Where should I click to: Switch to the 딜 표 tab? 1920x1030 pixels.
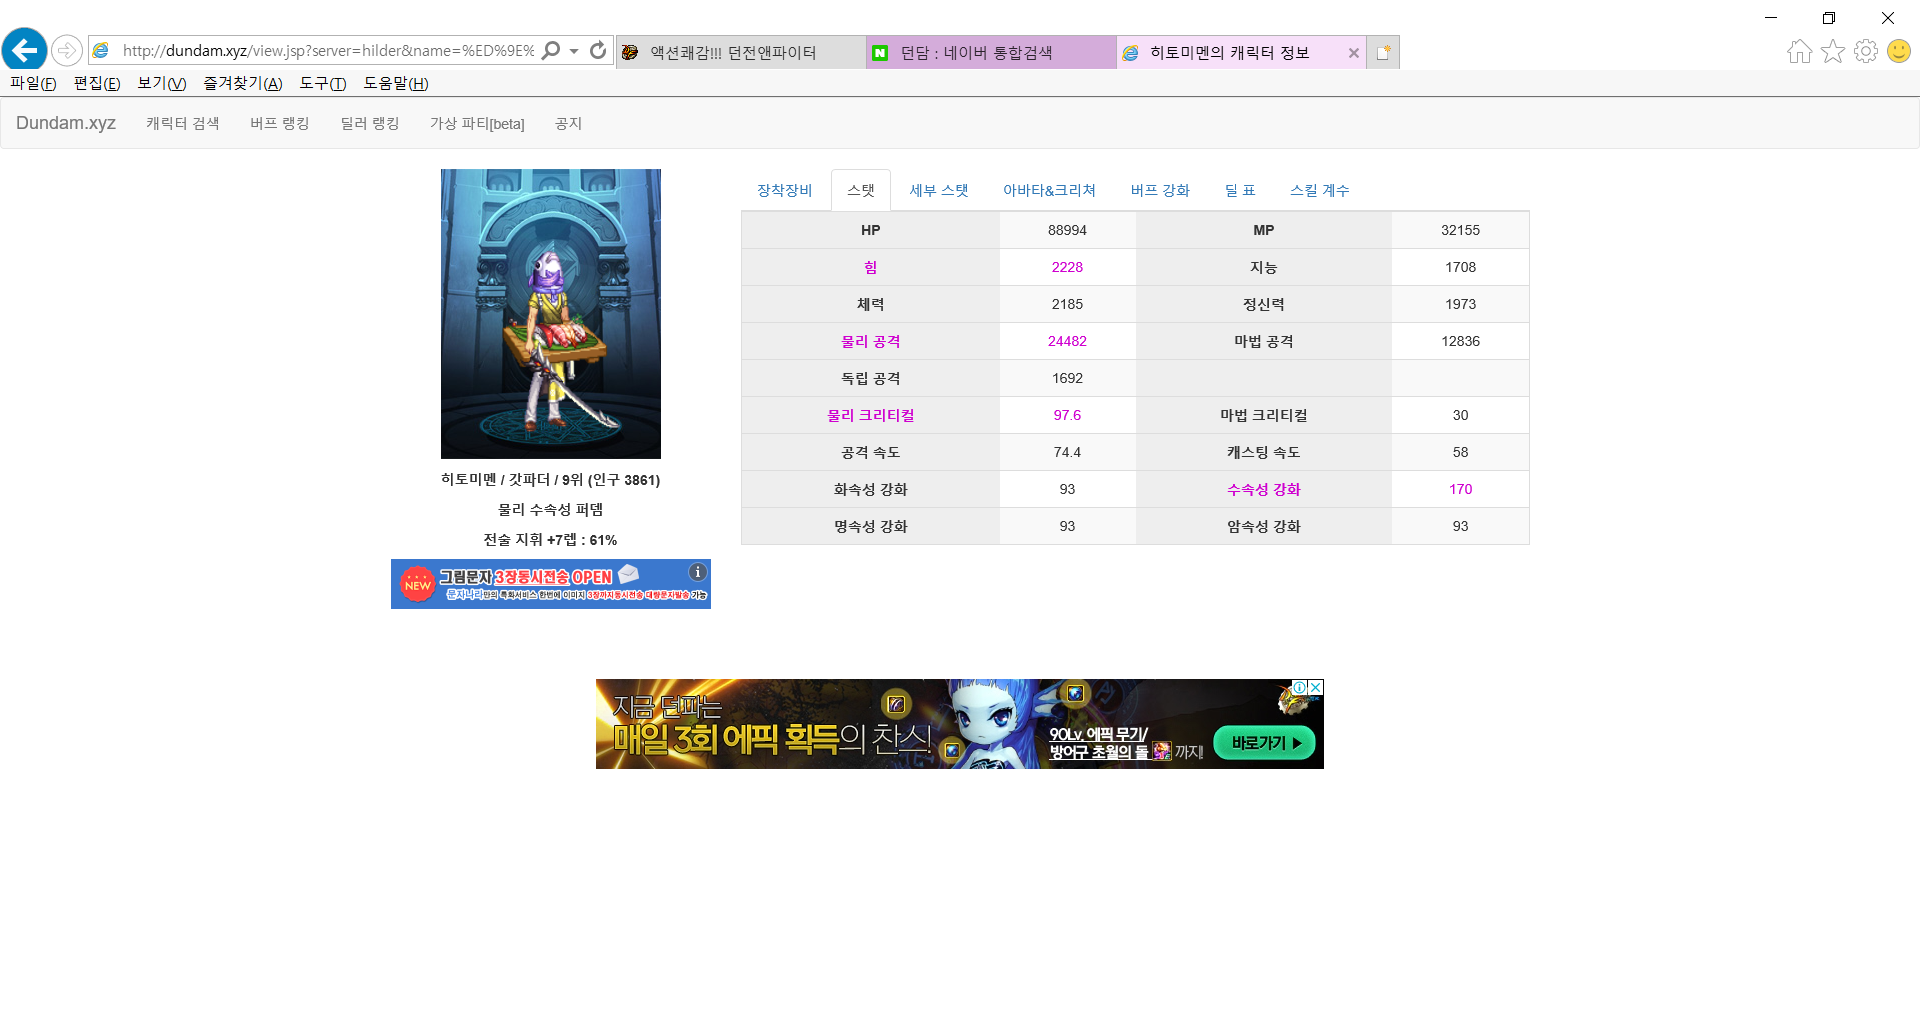coord(1240,190)
